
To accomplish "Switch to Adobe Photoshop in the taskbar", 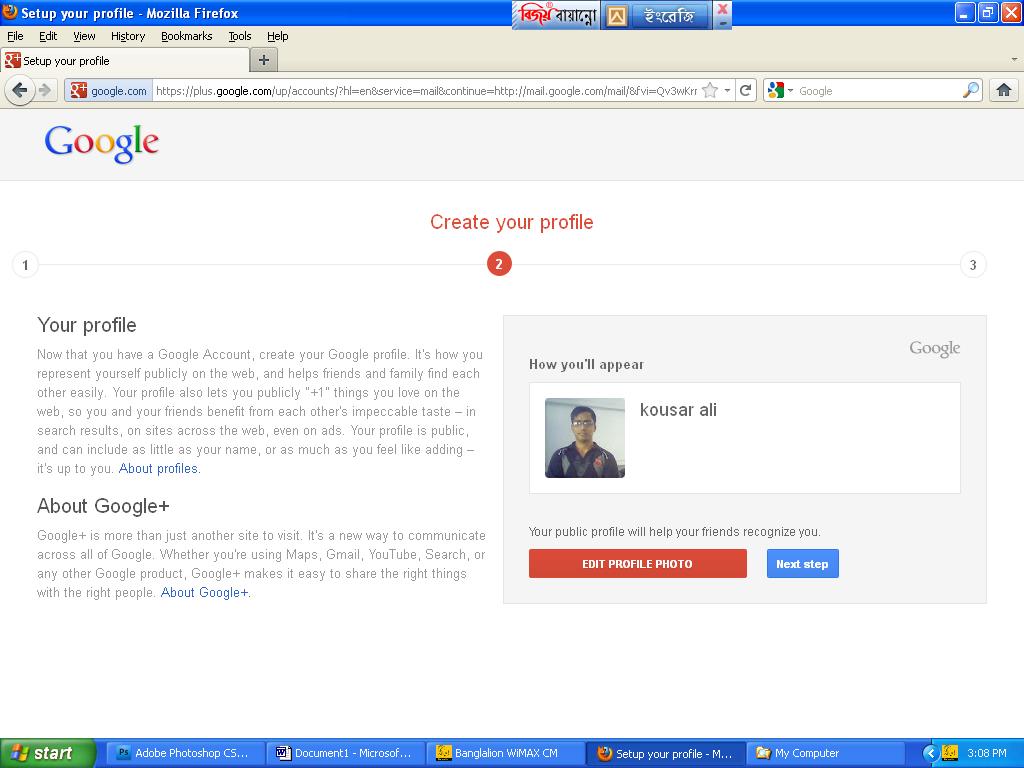I will pyautogui.click(x=186, y=753).
